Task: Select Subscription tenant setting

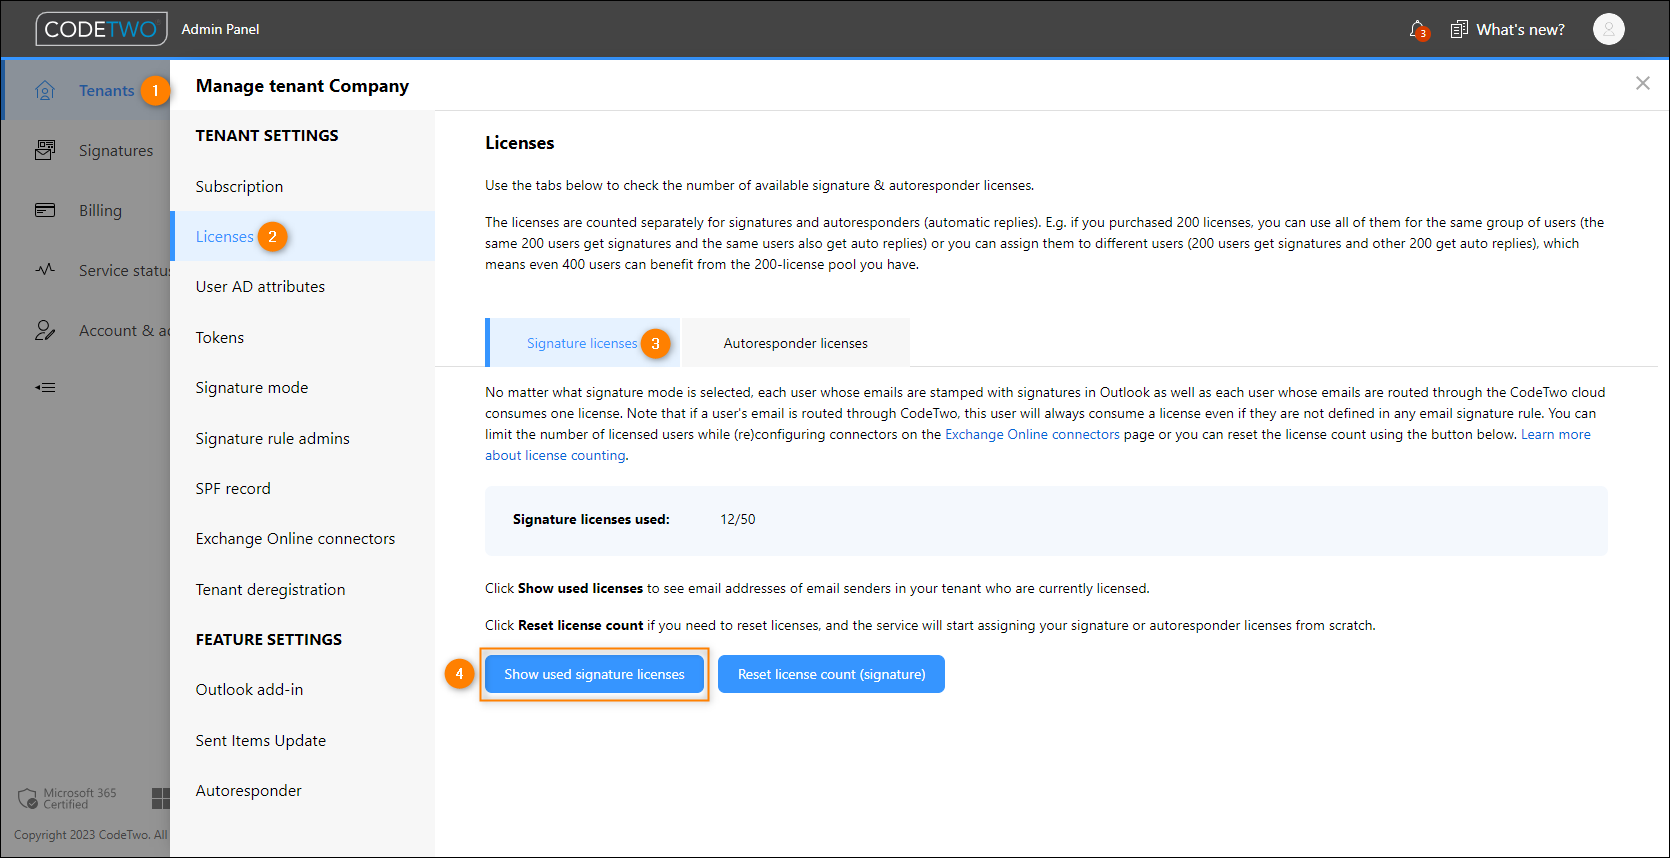Action: point(239,186)
